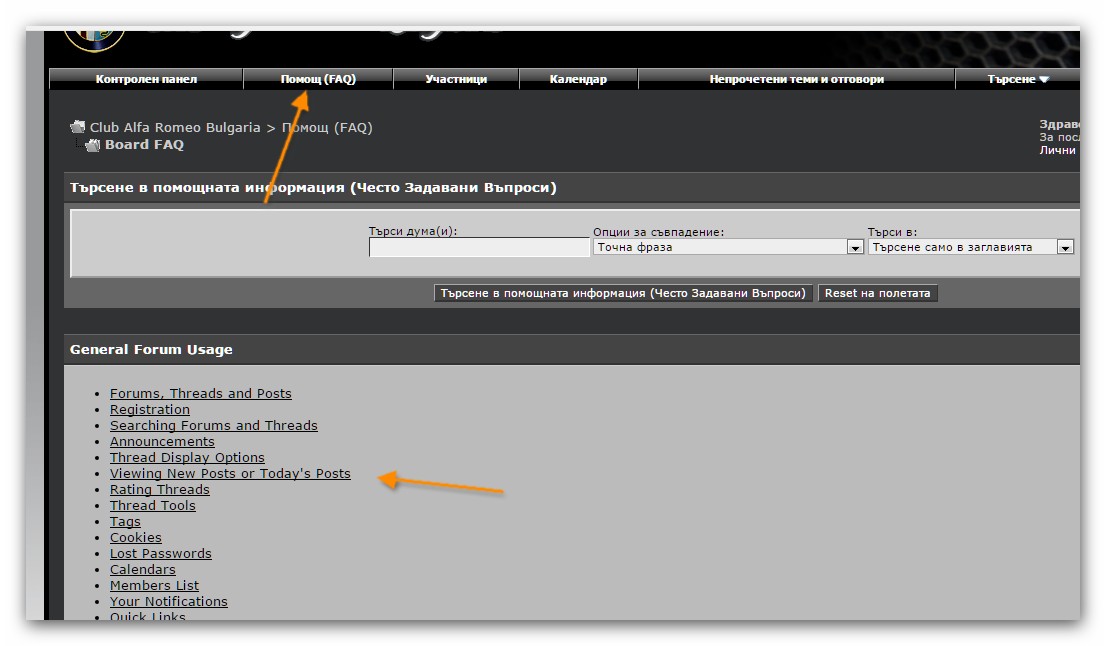Open Непрочетени теми и отговори

[796, 79]
